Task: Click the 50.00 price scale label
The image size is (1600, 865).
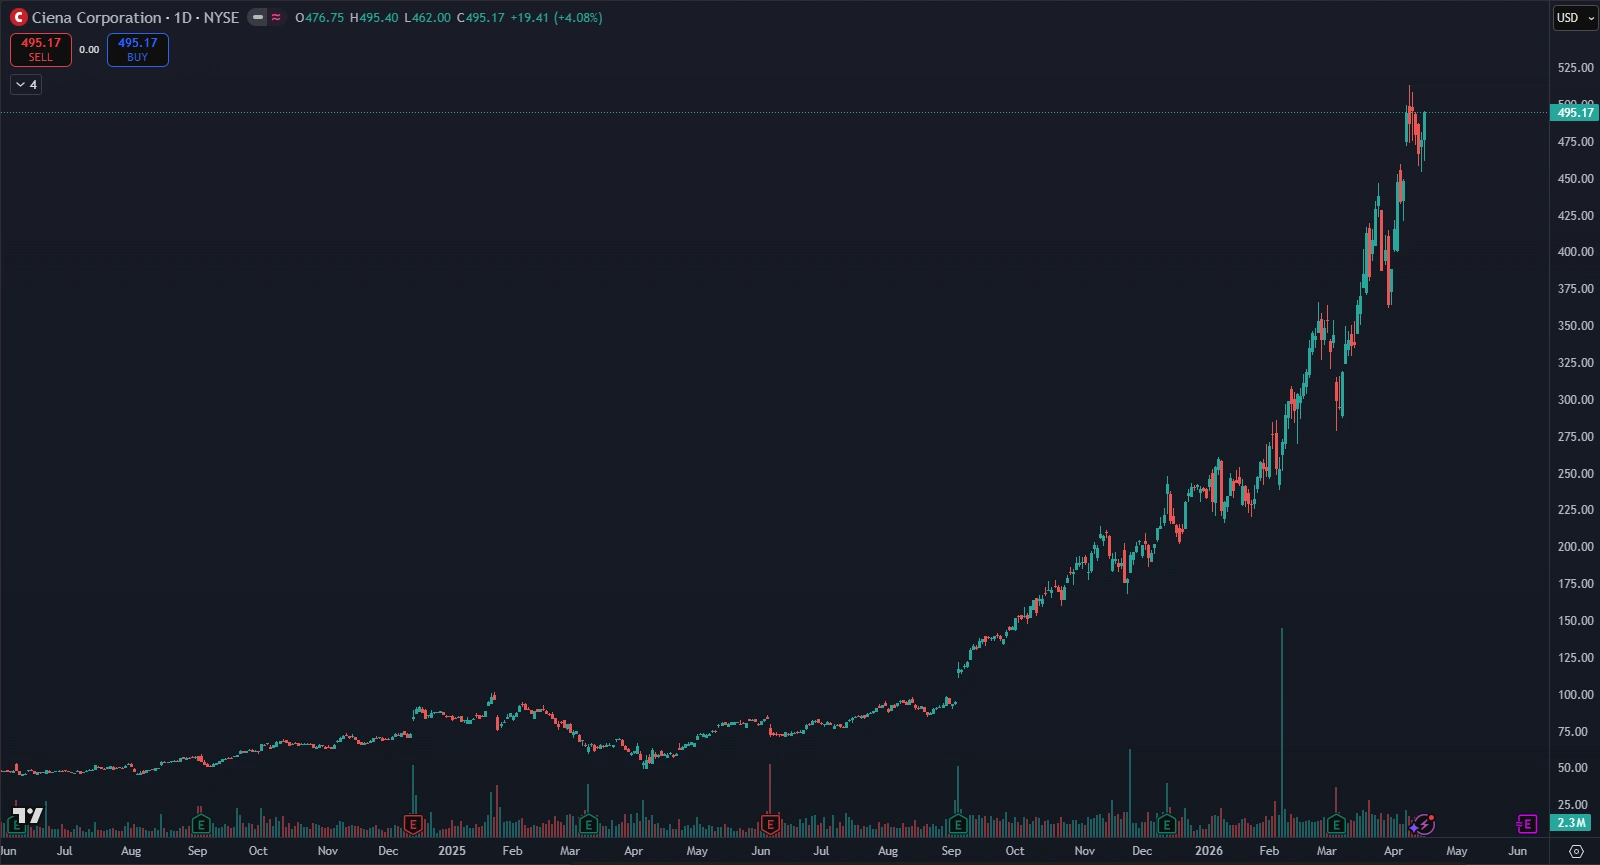Action: (1574, 768)
